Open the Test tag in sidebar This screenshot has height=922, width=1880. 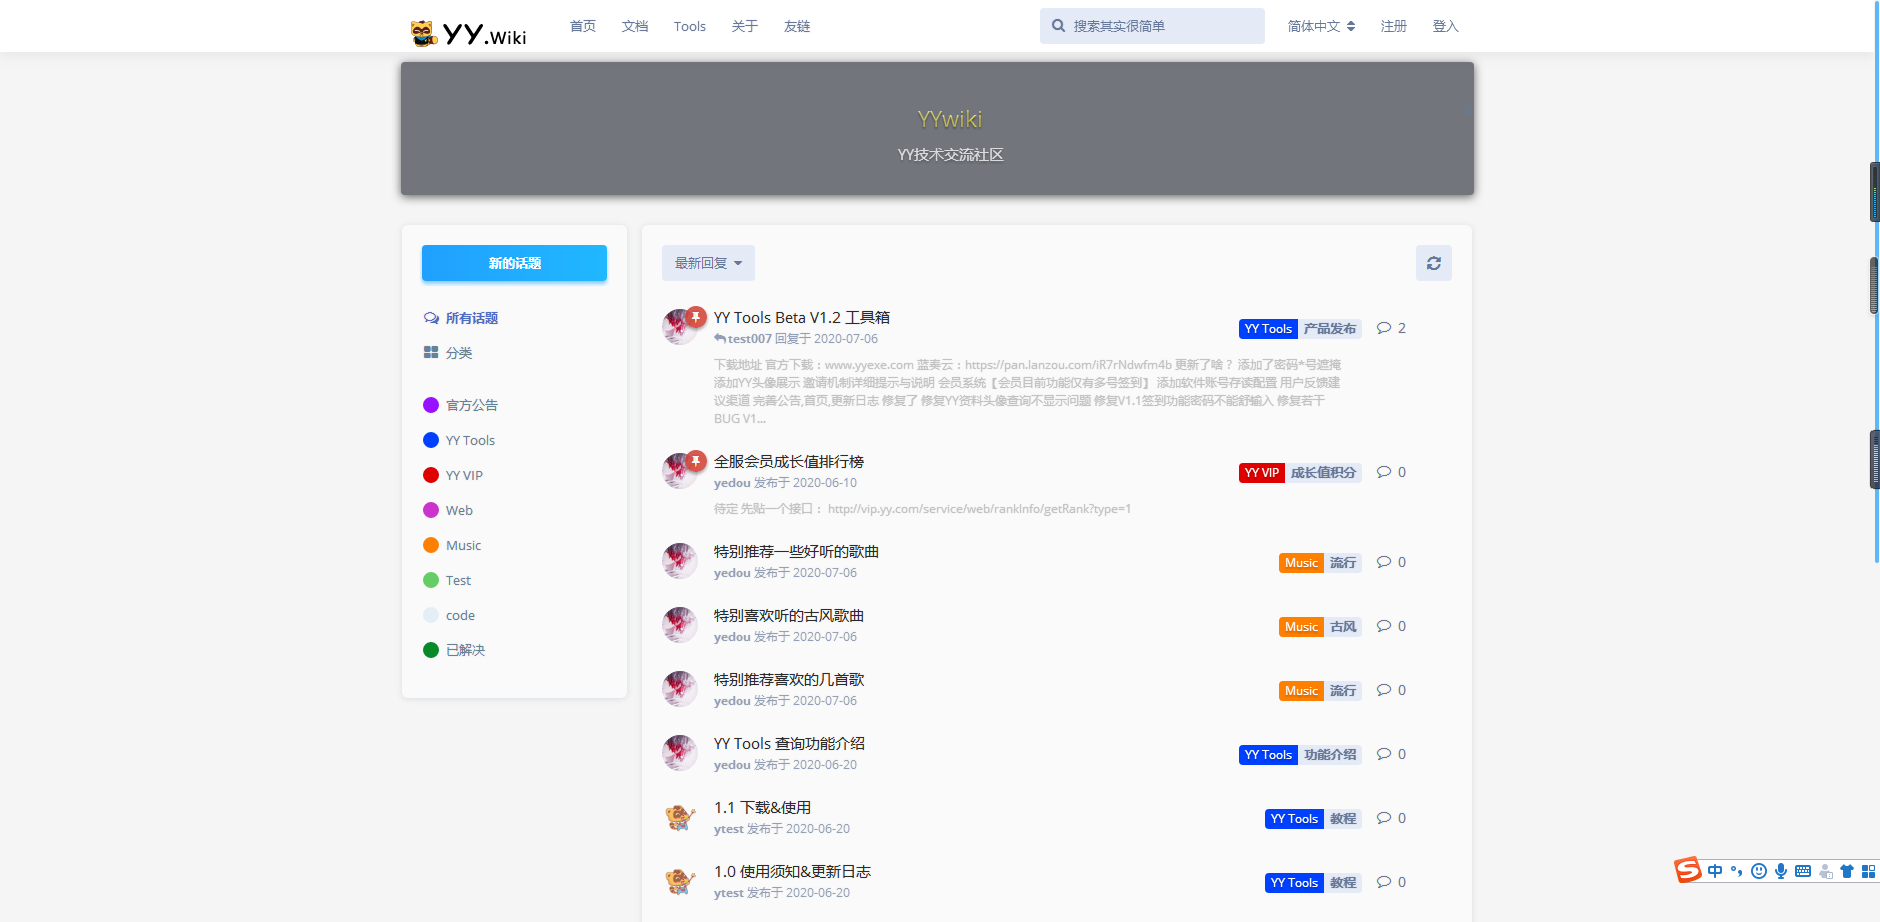coord(458,580)
